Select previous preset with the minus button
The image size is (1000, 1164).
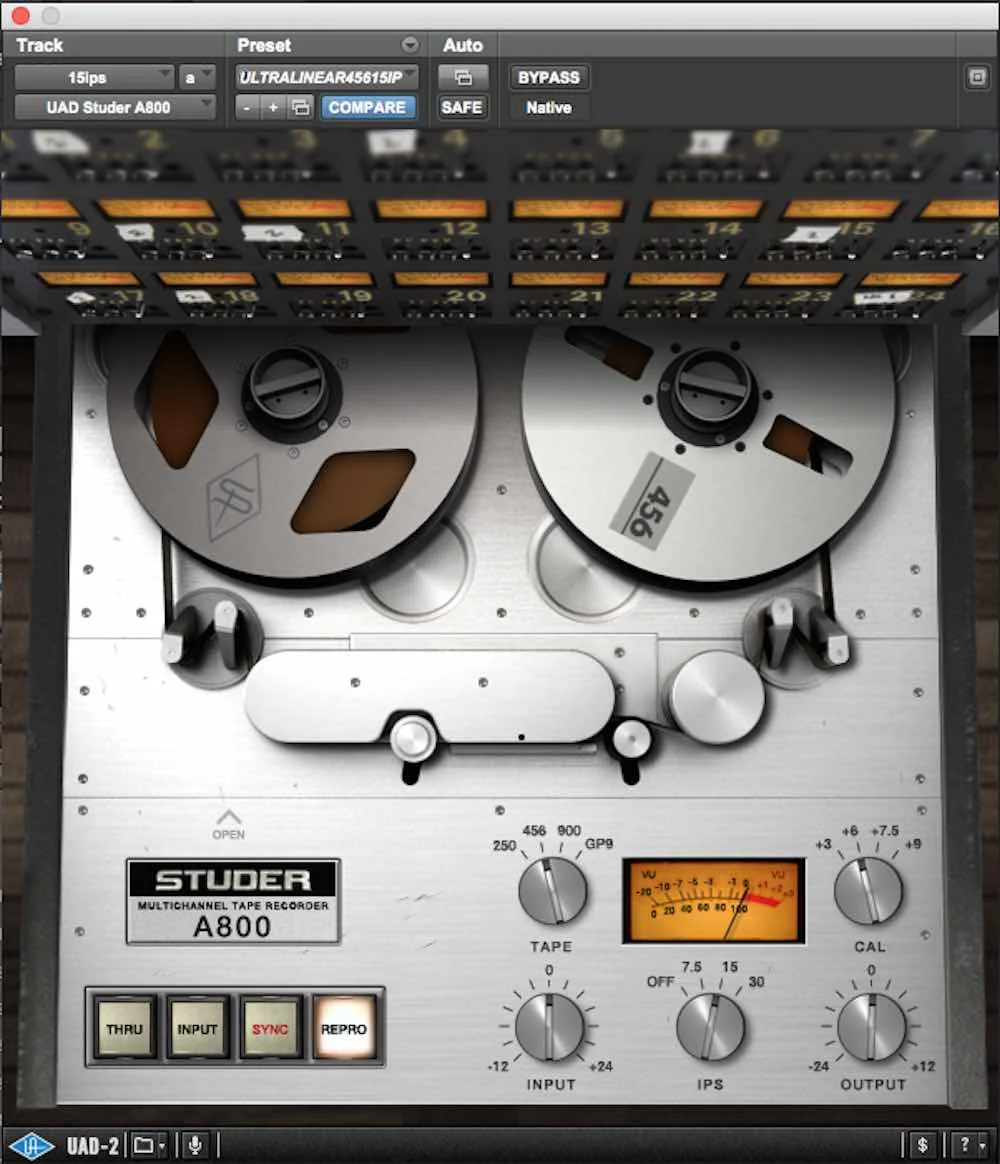click(247, 108)
